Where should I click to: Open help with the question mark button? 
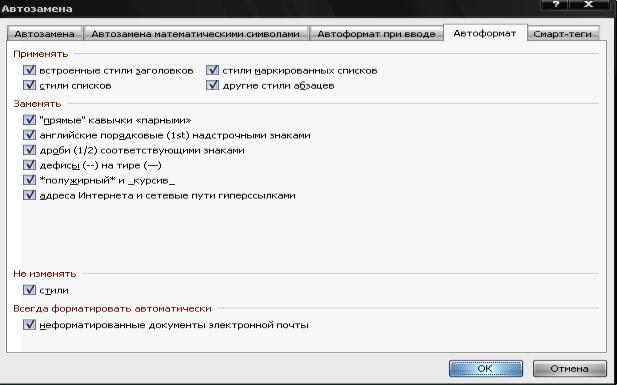click(x=556, y=4)
